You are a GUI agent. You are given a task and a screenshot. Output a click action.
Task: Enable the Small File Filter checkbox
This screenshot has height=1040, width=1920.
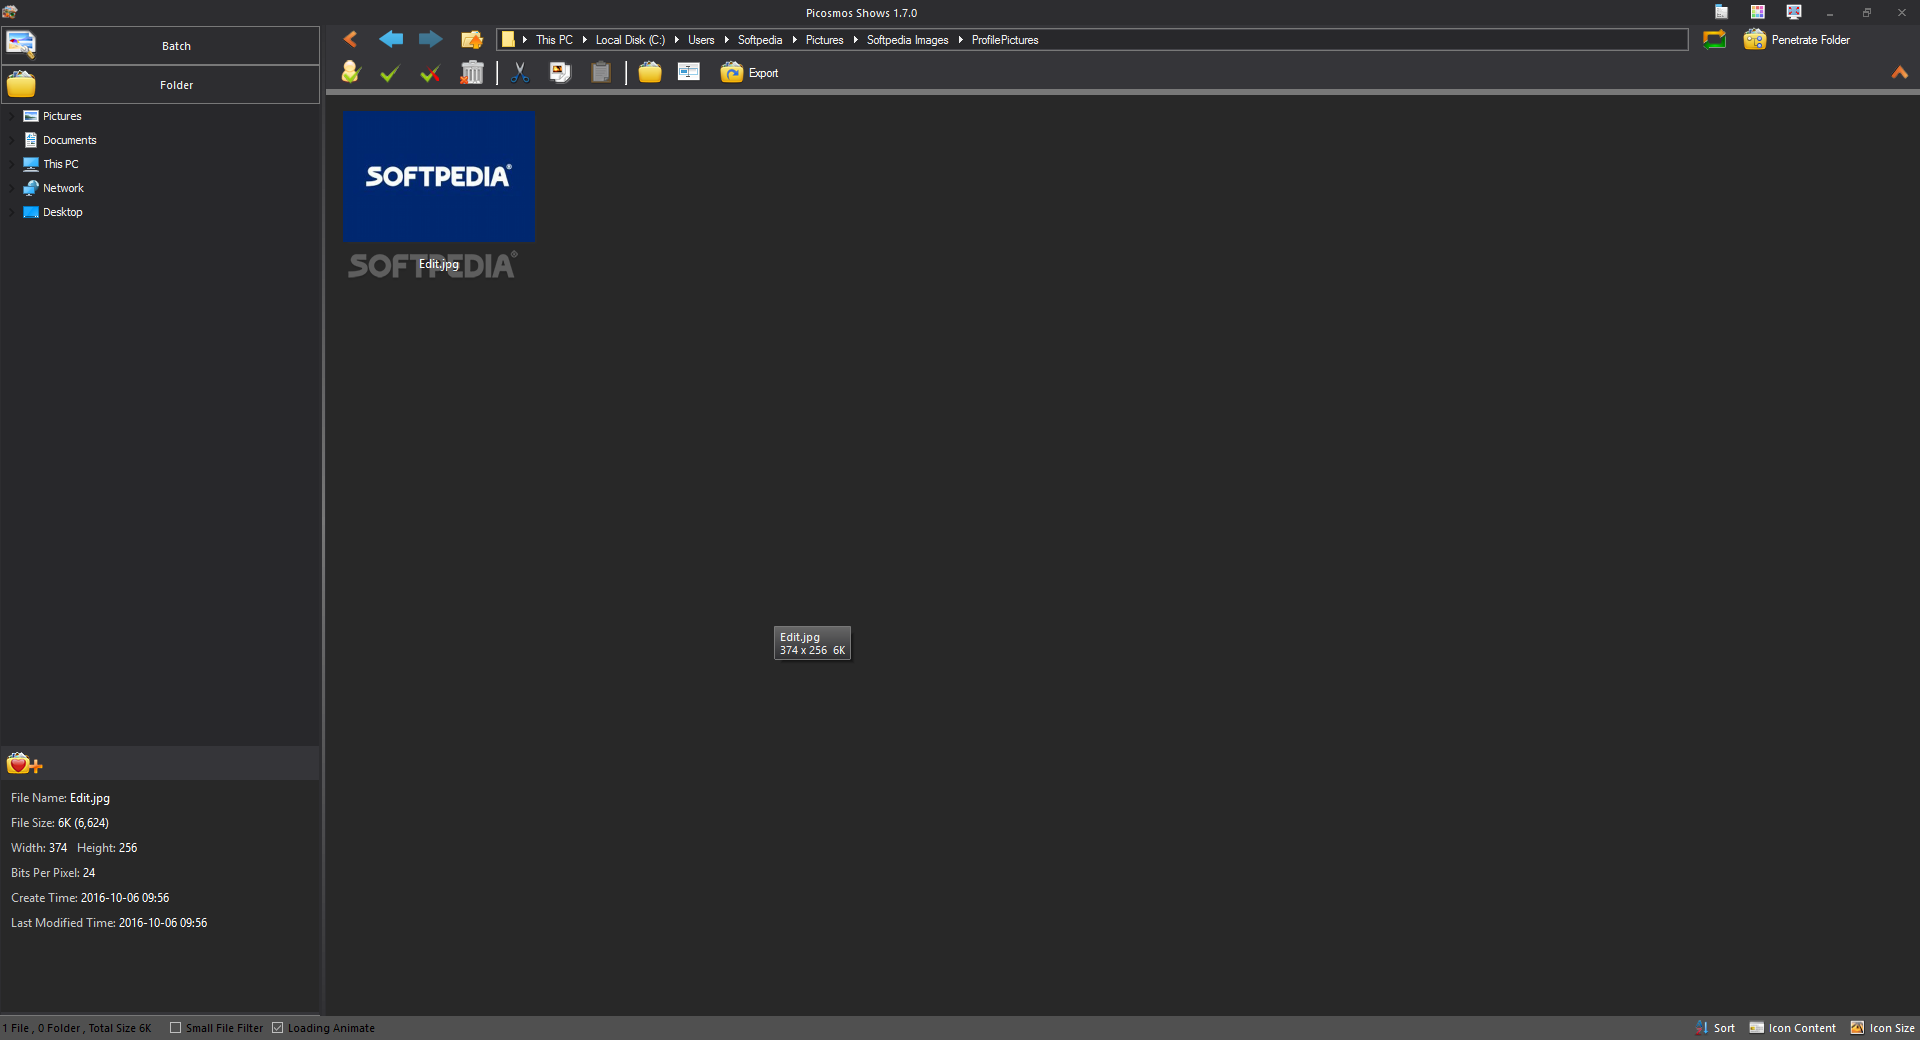point(176,1027)
